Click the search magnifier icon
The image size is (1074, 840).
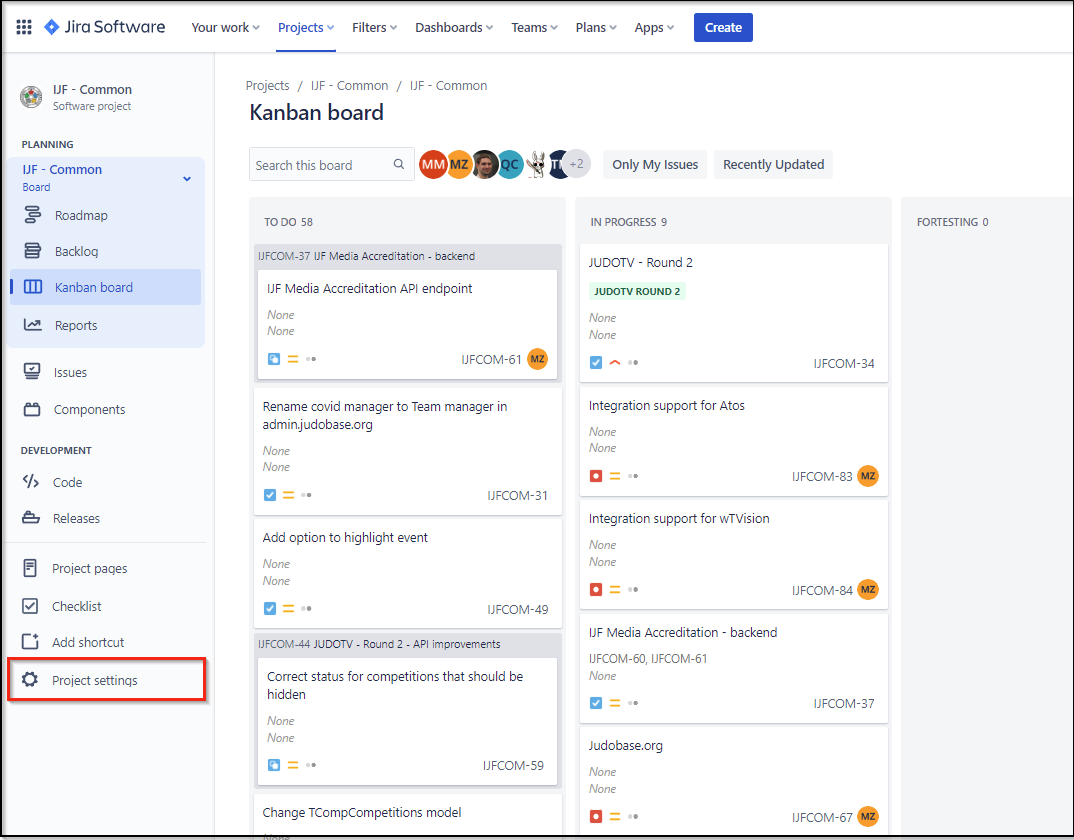click(399, 164)
